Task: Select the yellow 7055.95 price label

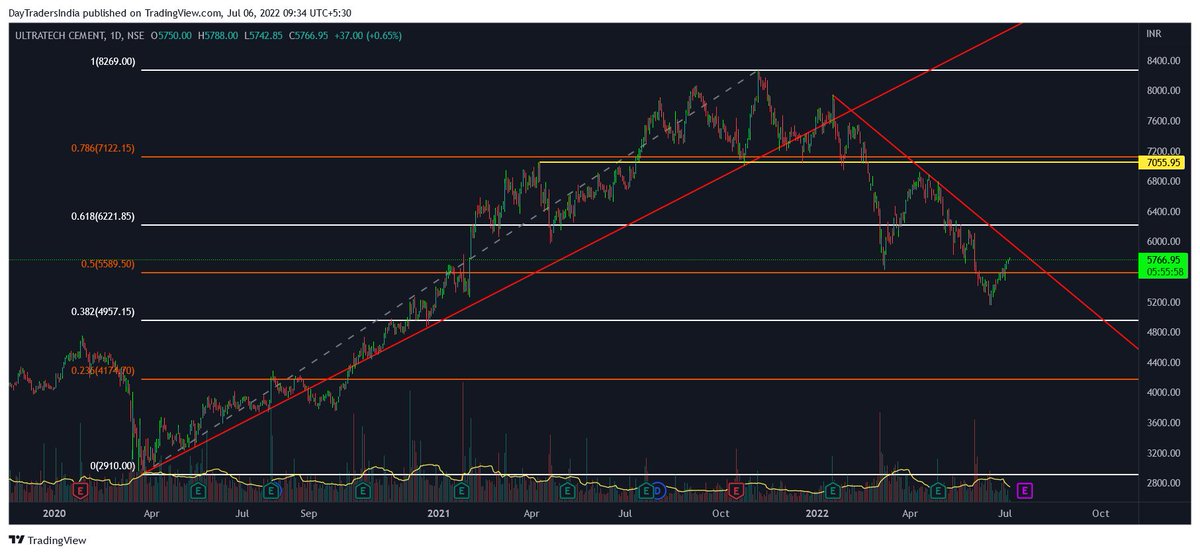Action: point(1163,162)
